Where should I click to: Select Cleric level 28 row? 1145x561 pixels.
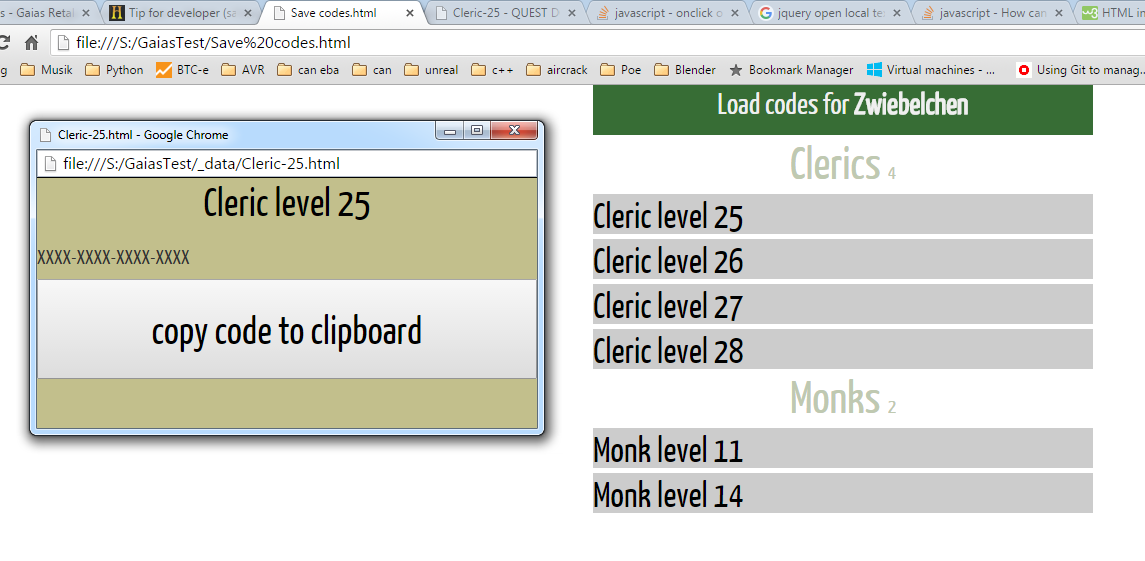[843, 349]
